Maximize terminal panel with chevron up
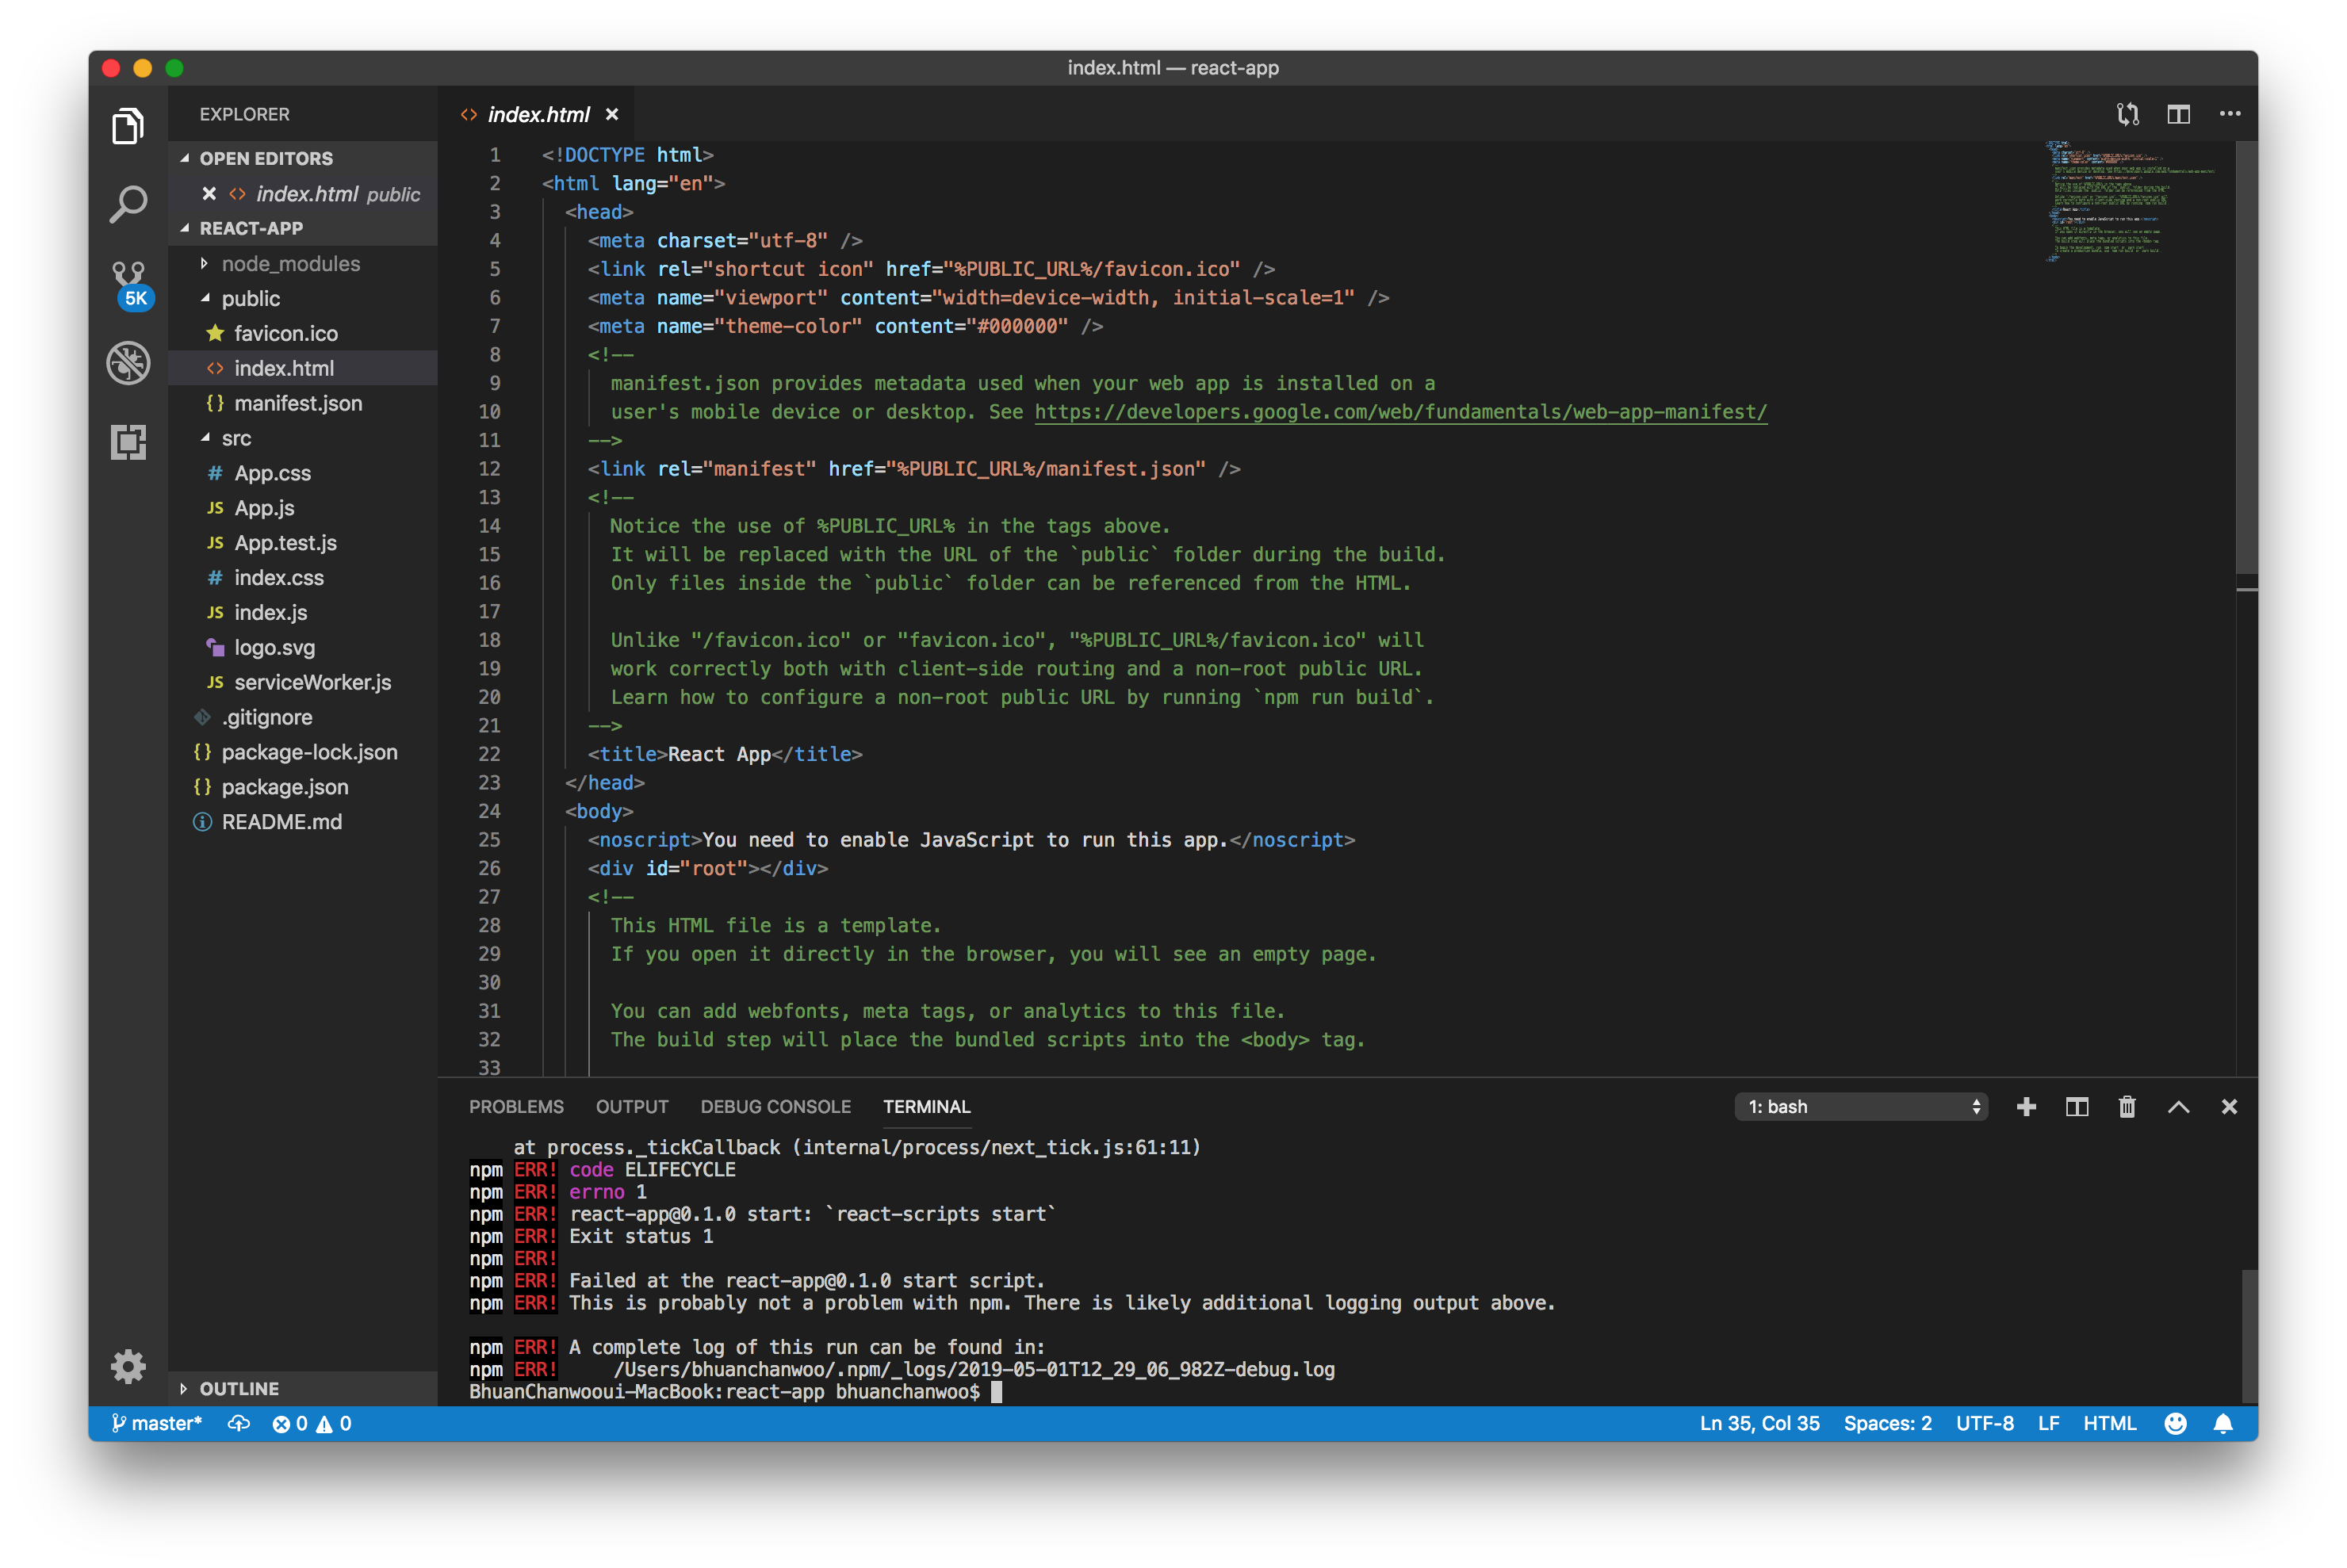This screenshot has width=2347, height=1568. point(2178,1107)
